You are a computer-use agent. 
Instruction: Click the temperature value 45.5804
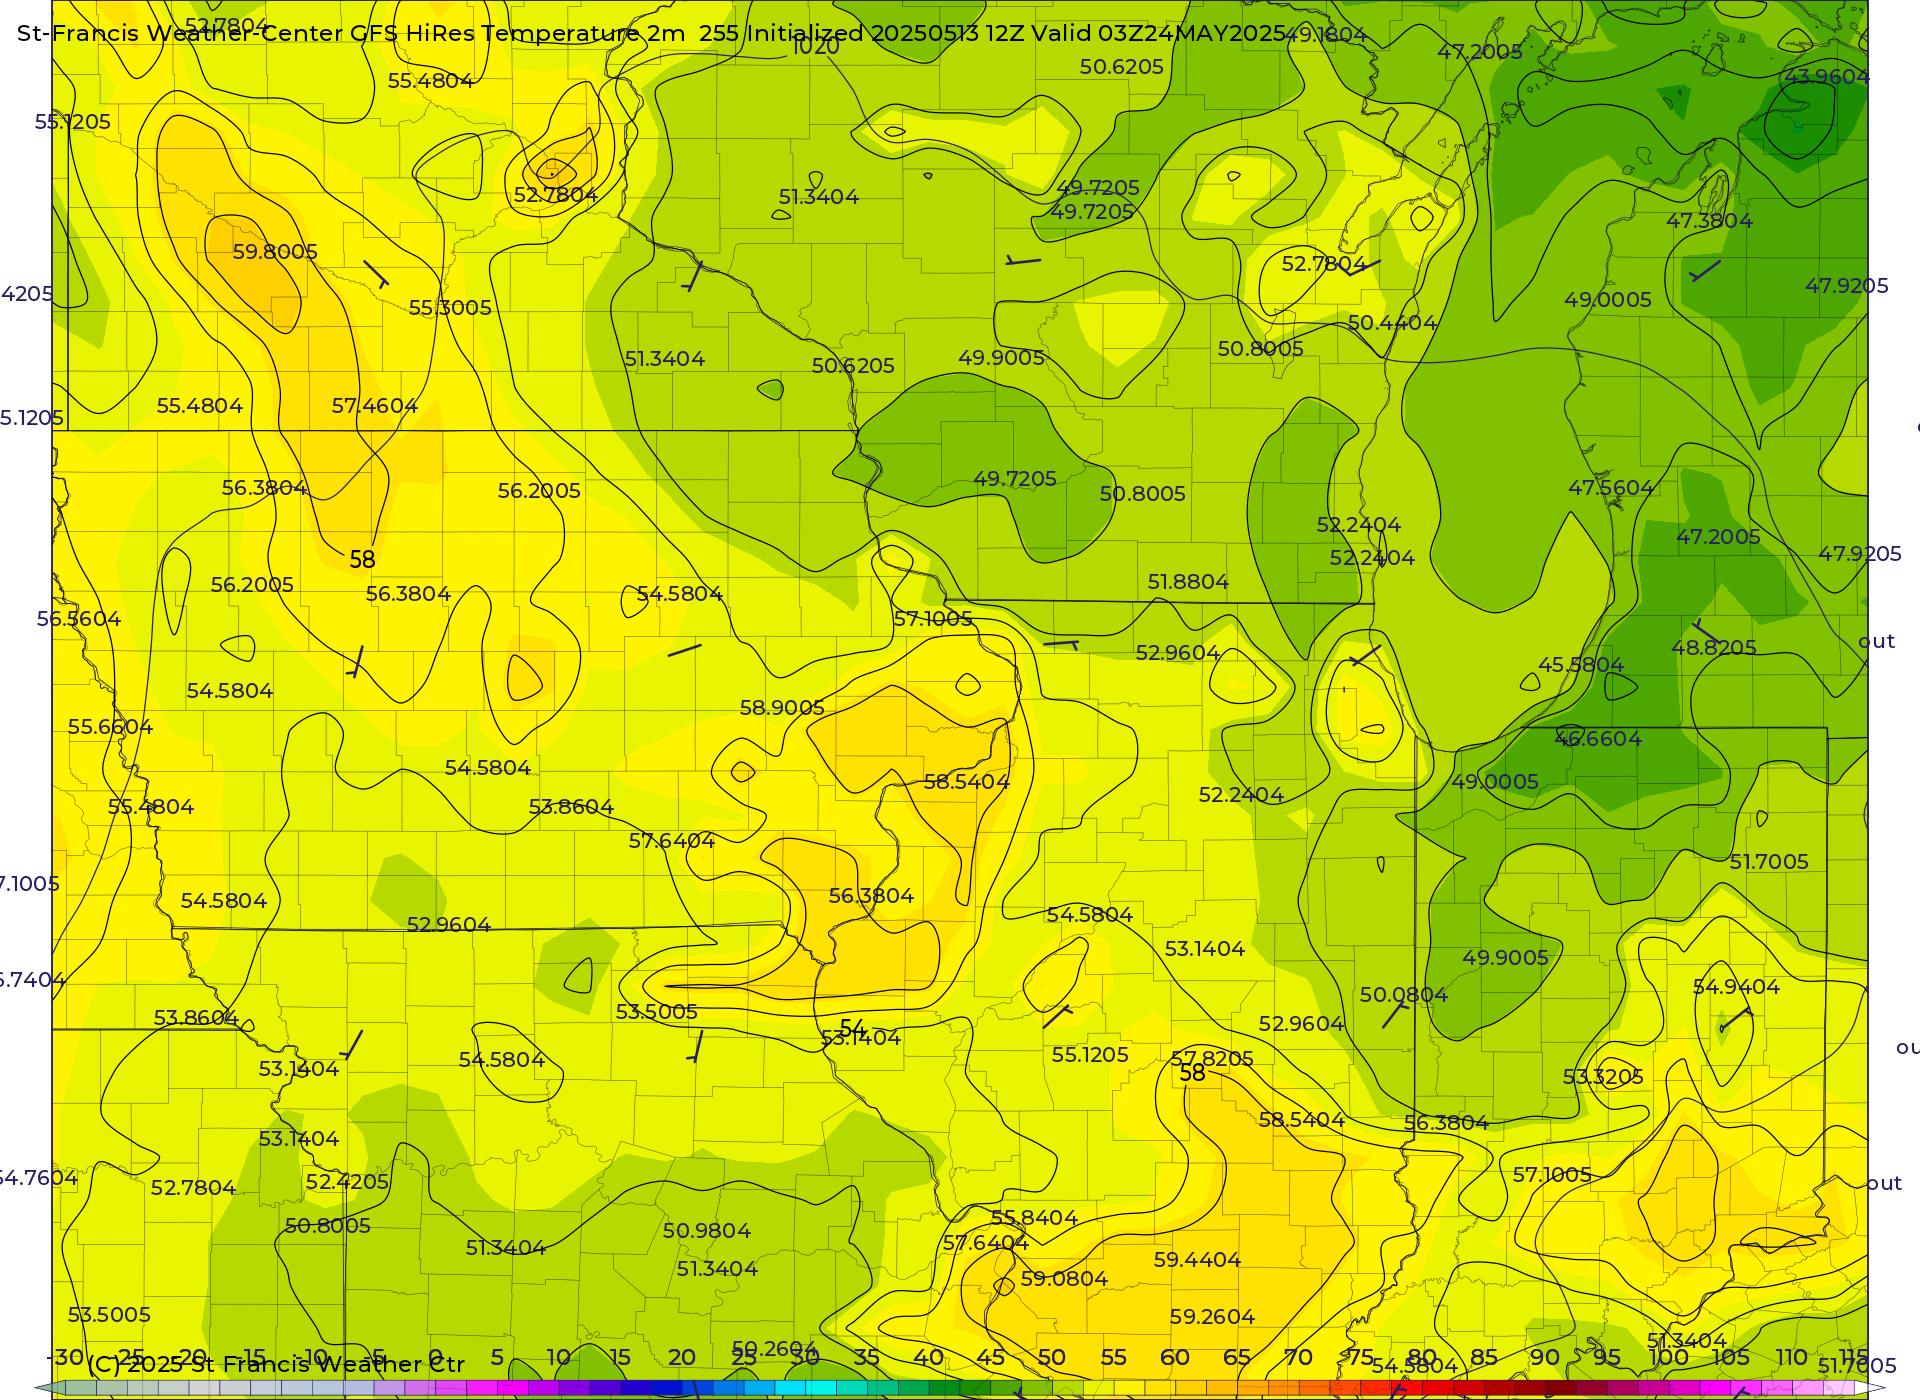1581,665
